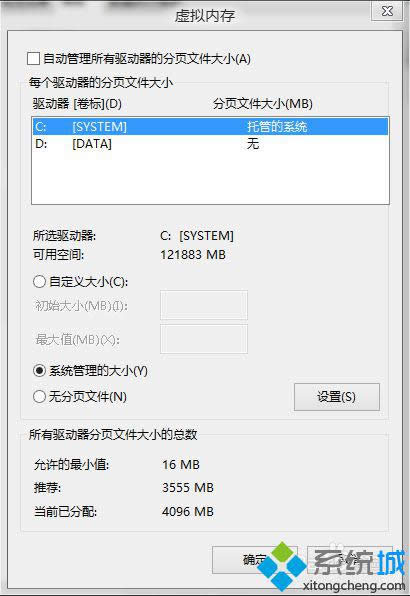Click the 分页文件大小(MB) column label

point(263,104)
